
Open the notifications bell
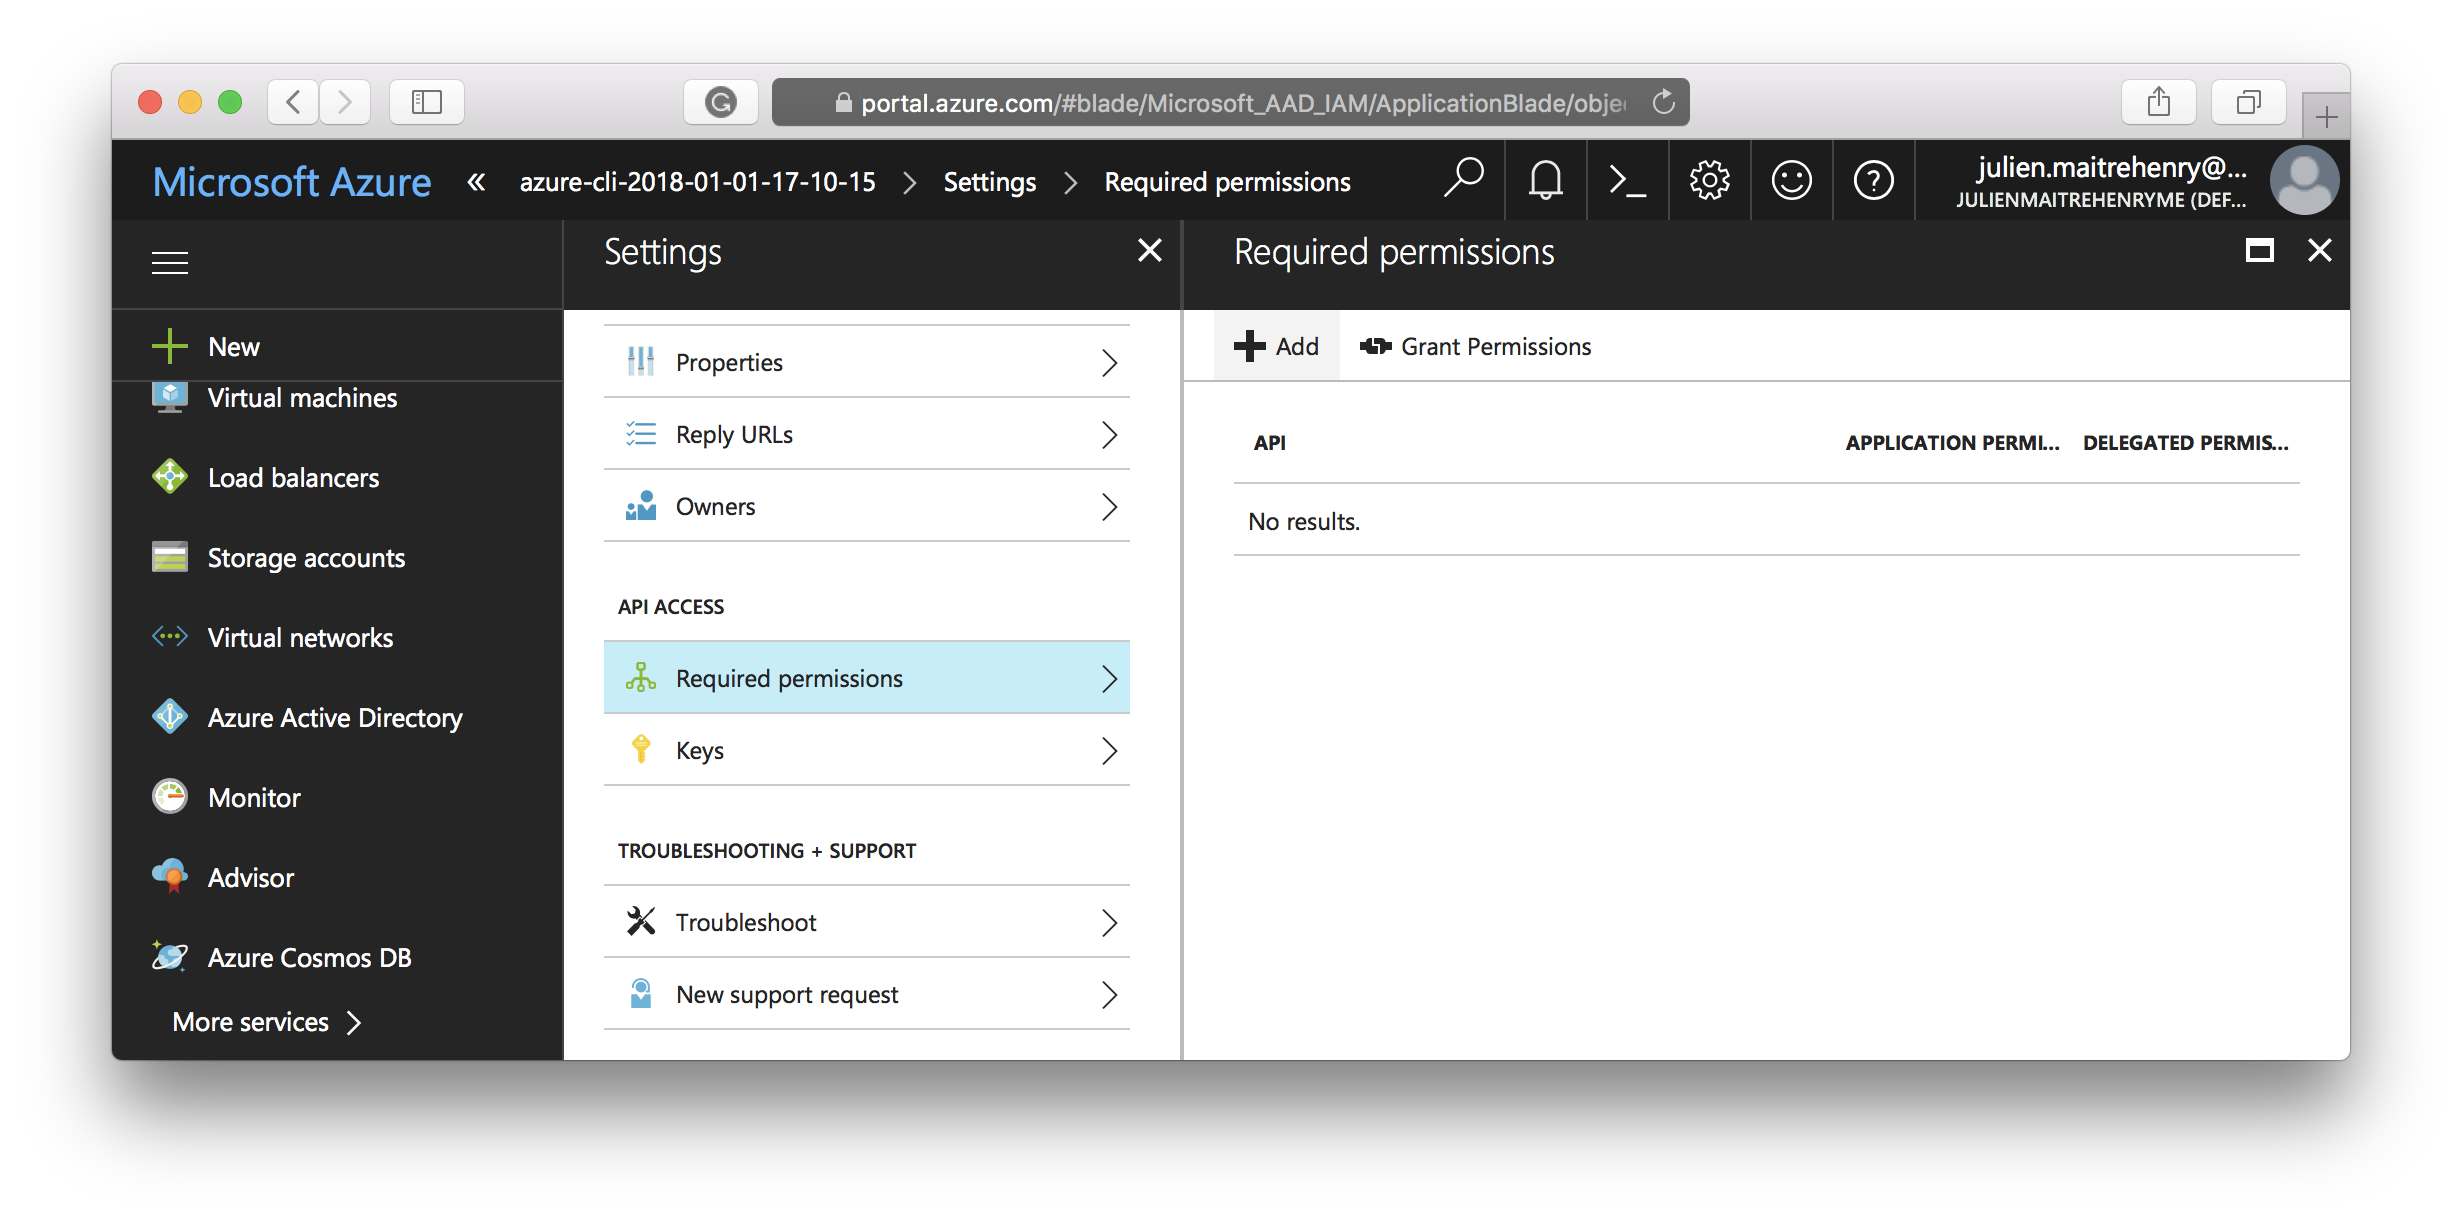point(1545,180)
